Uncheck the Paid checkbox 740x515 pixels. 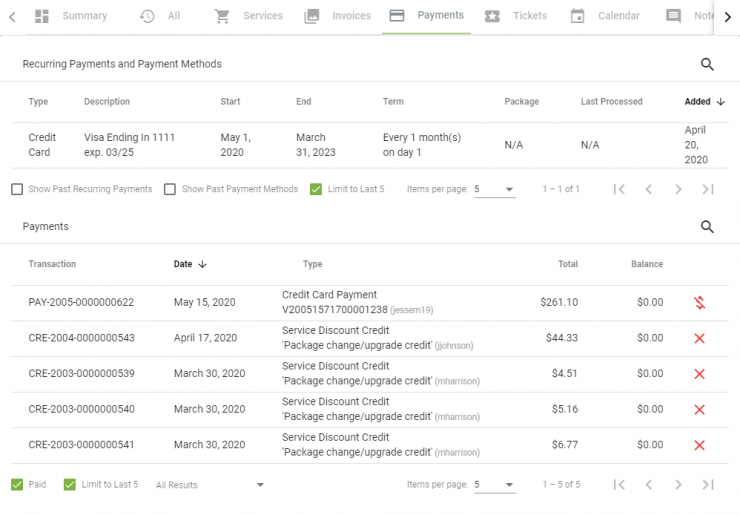(x=17, y=485)
